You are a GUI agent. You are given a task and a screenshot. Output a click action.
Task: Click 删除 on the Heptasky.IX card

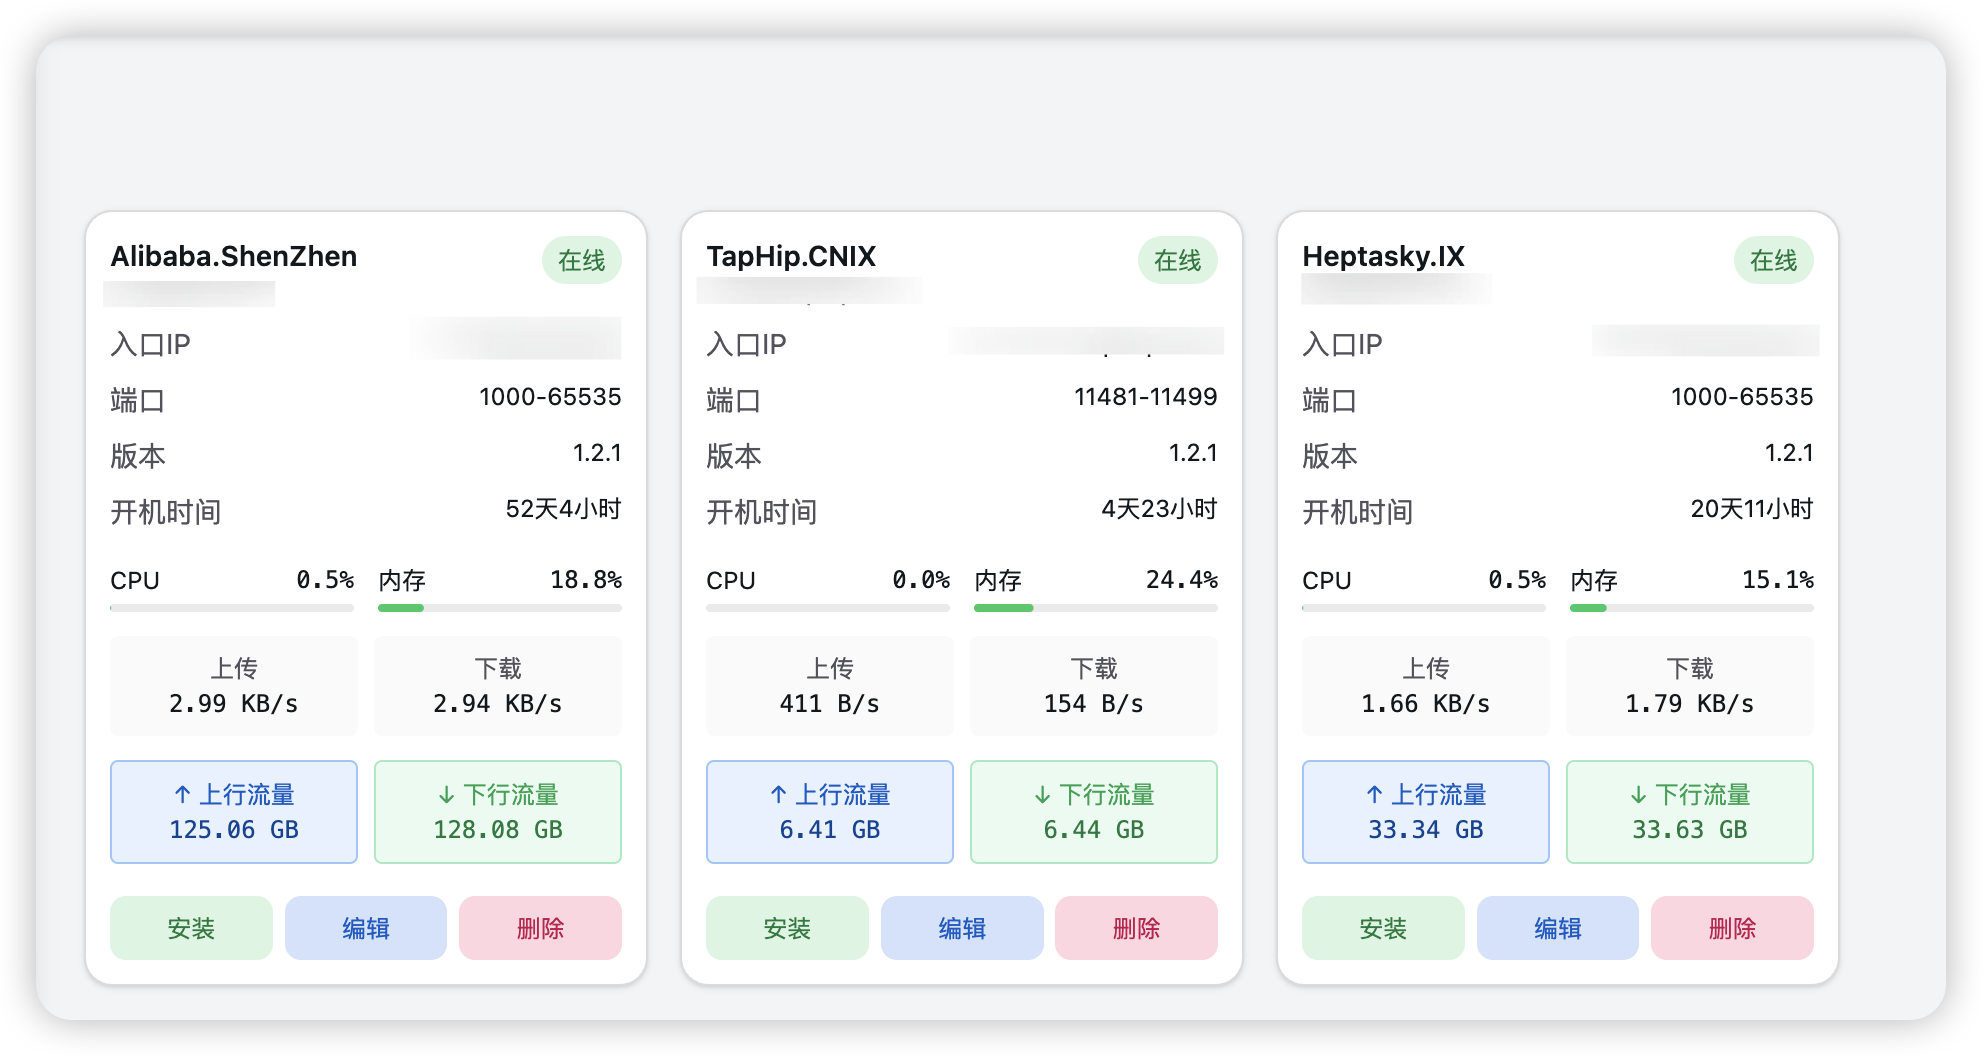[x=1732, y=928]
